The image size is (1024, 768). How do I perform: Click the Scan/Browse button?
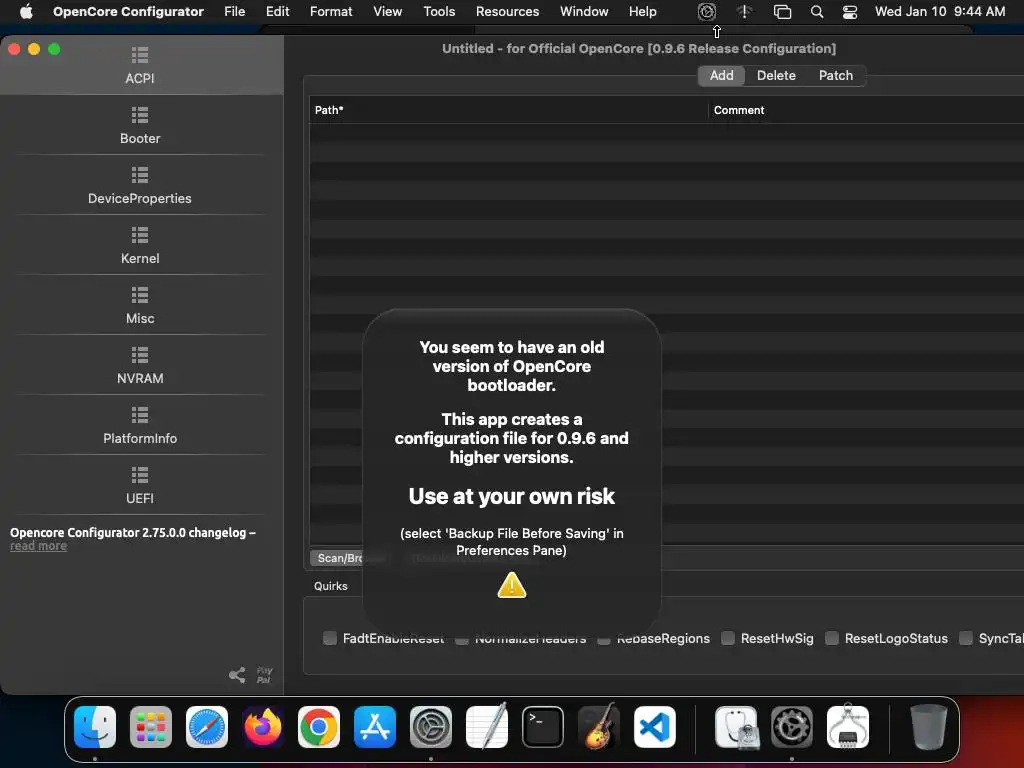351,558
